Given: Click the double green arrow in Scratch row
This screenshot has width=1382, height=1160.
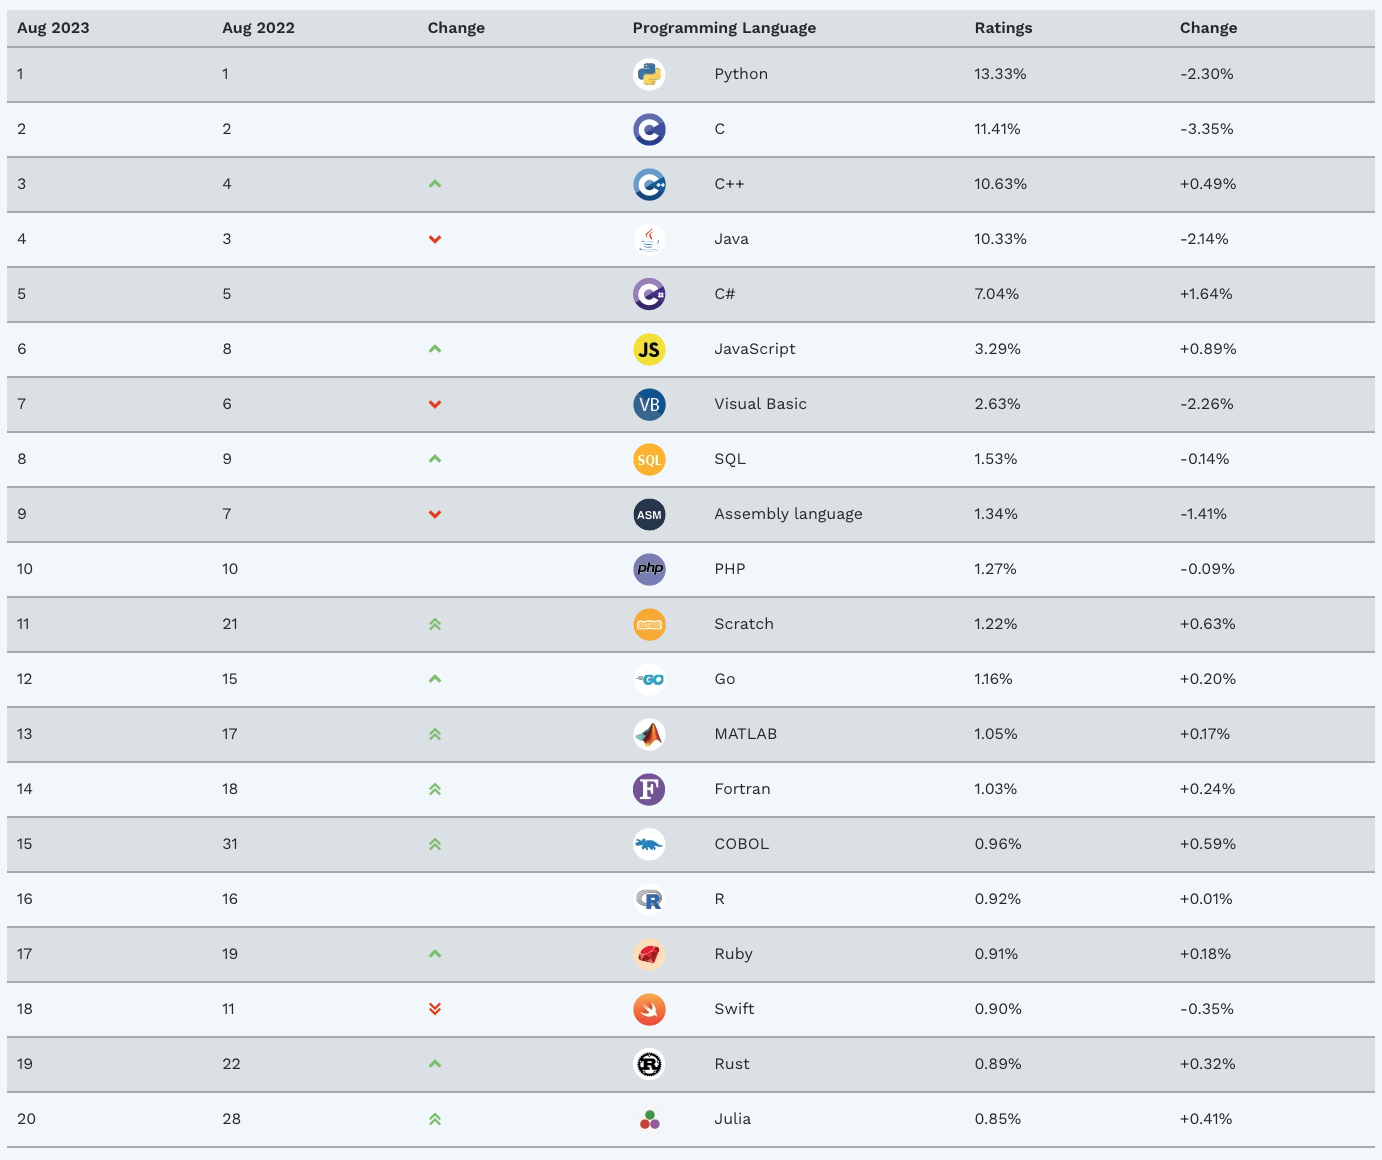Looking at the screenshot, I should (435, 624).
